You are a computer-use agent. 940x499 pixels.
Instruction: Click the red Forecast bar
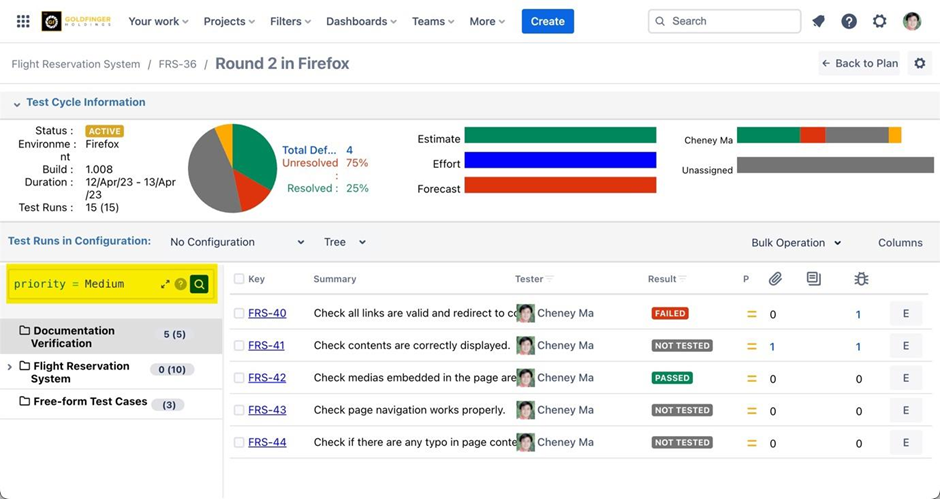(x=560, y=185)
